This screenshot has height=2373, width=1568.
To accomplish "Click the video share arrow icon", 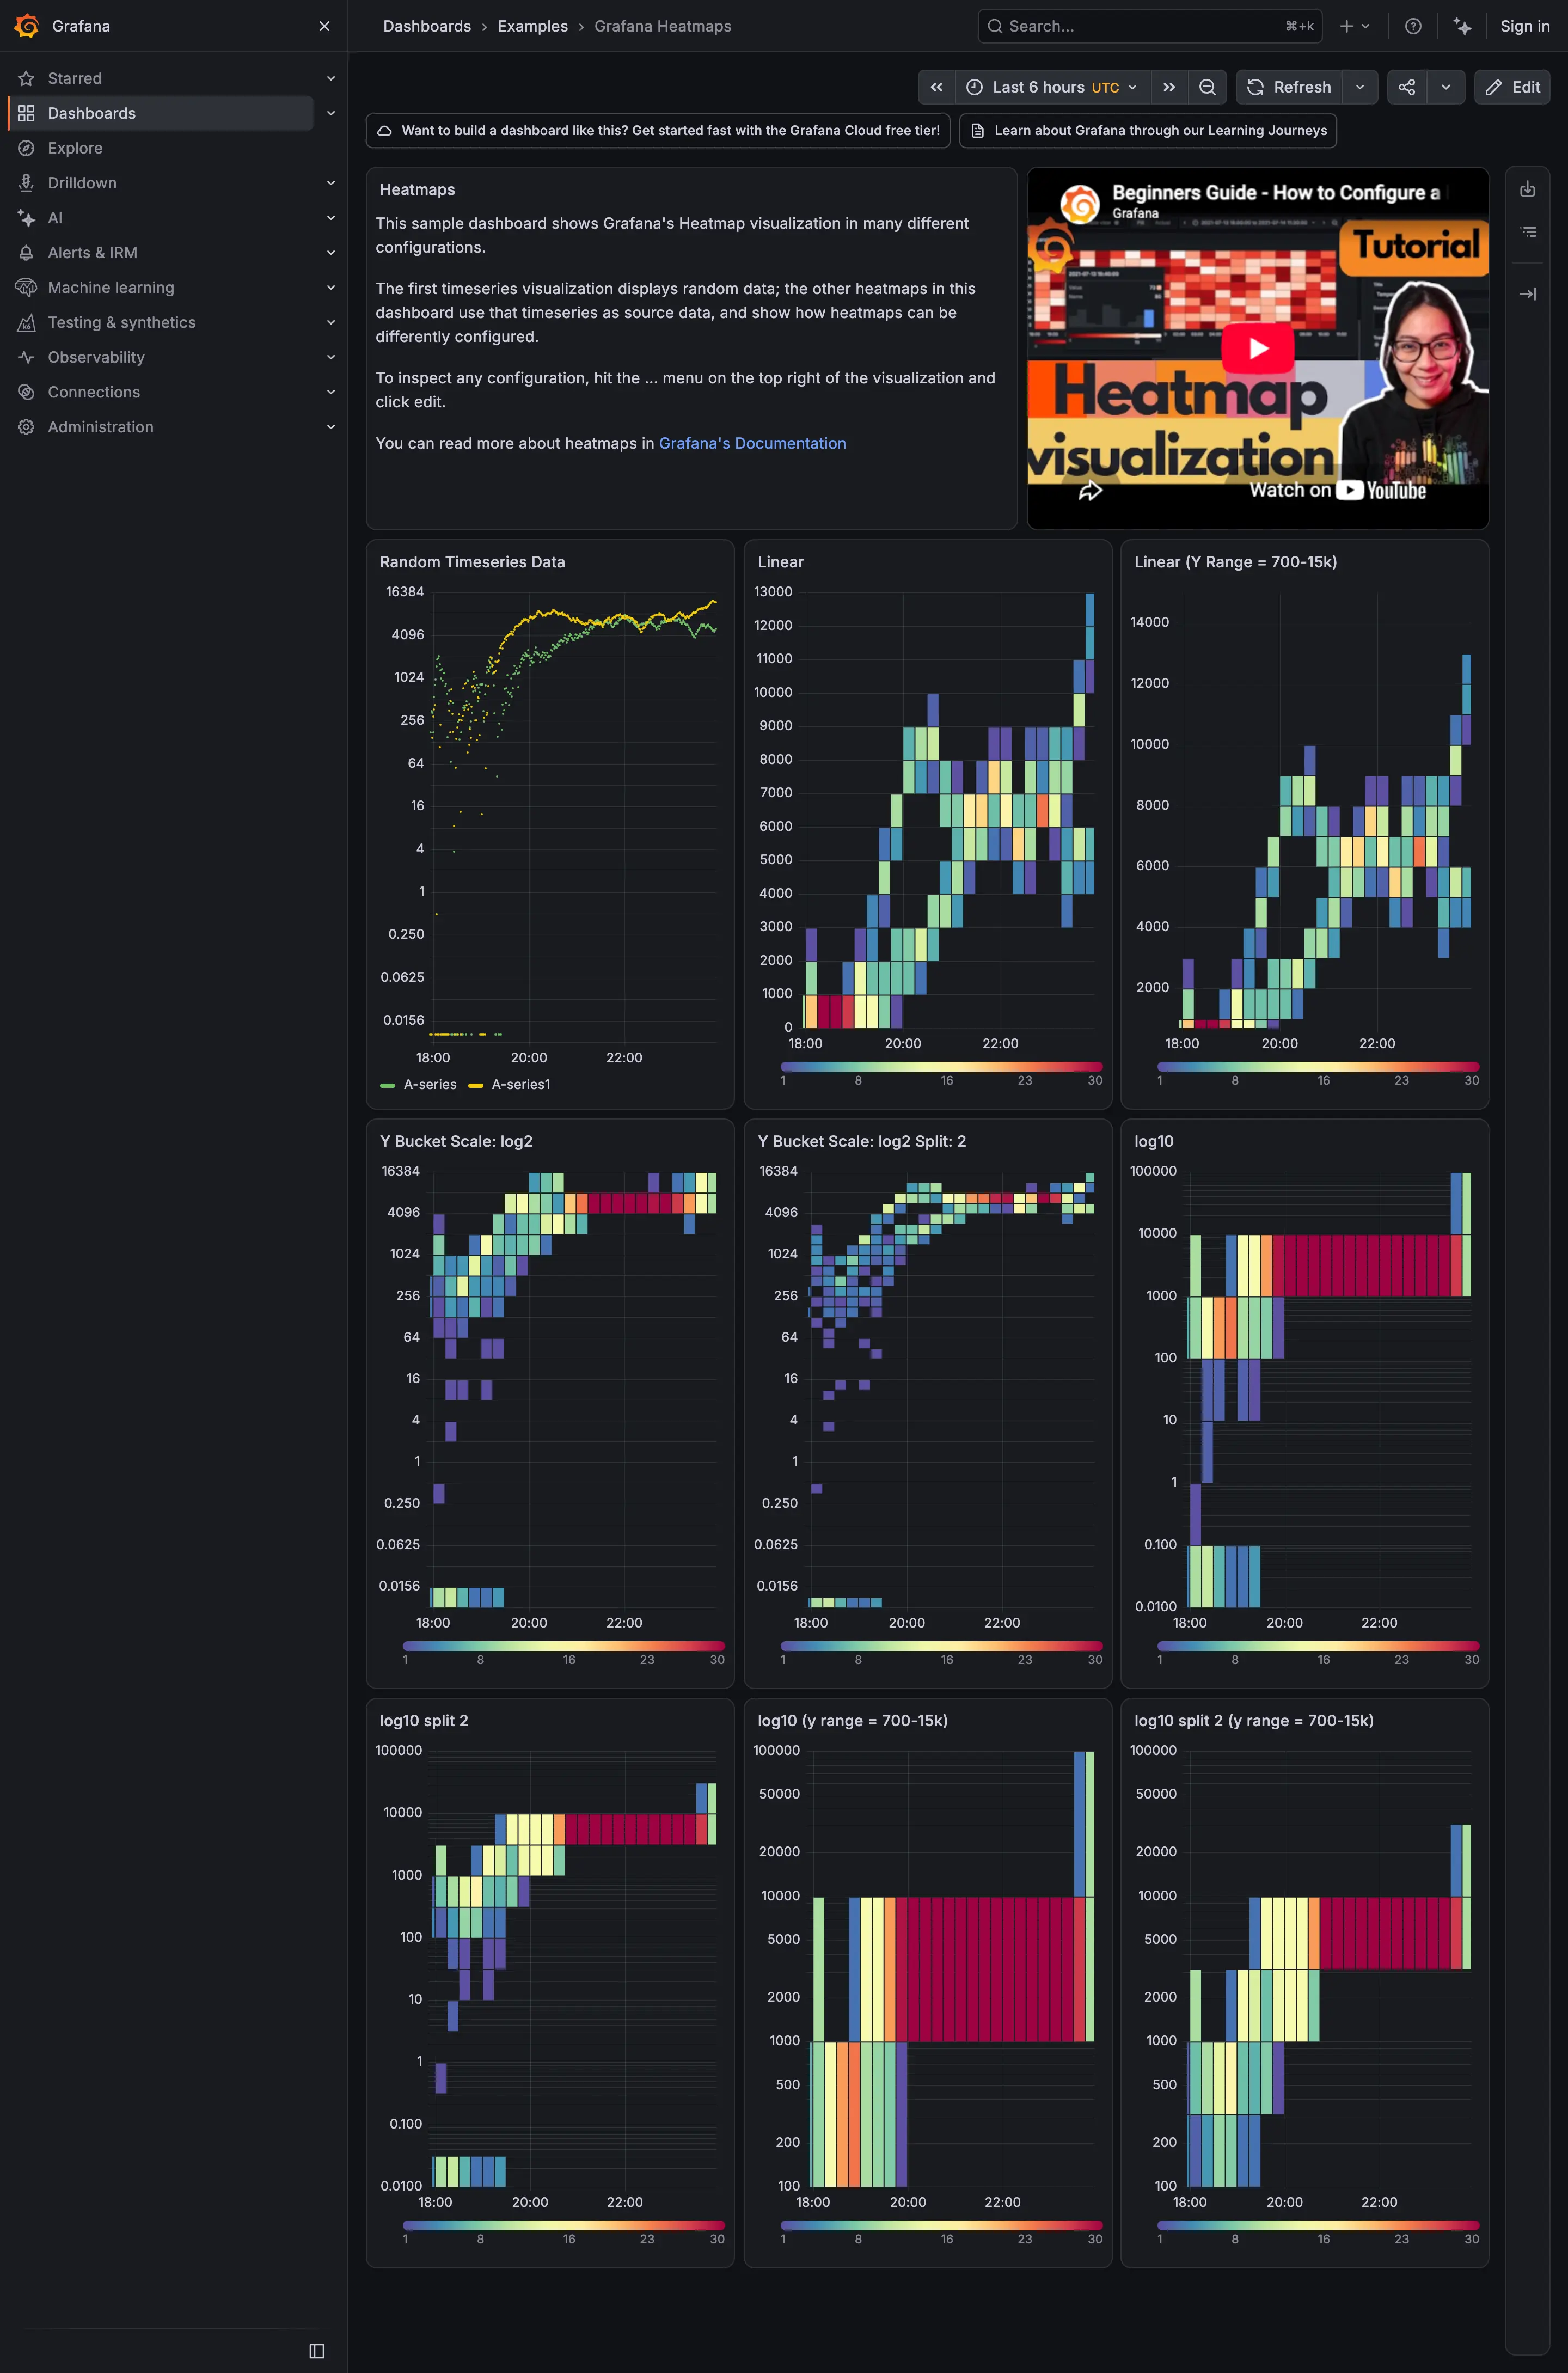I will pos(1091,490).
